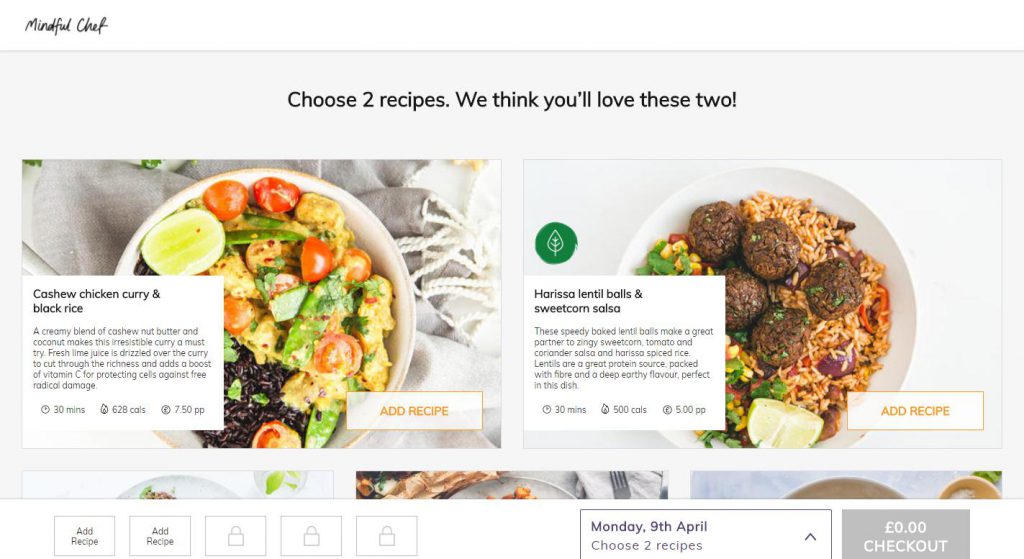Add the Cashew chicken curry recipe
This screenshot has width=1024, height=559.
[415, 411]
